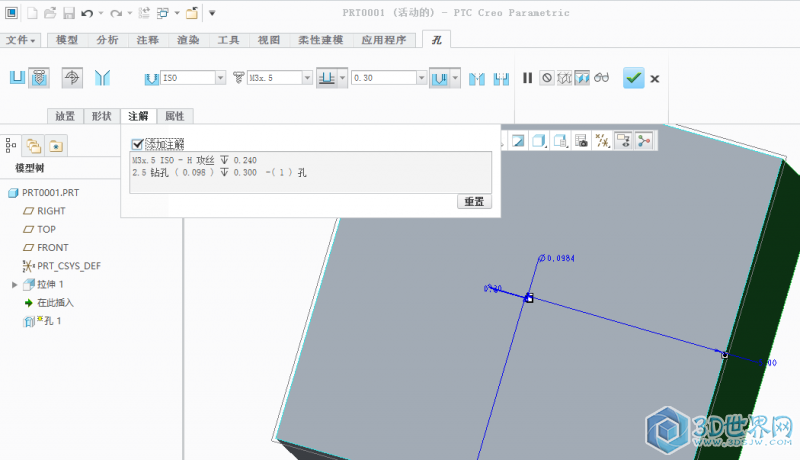Viewport: 800px width, 460px height.
Task: Open the redo history dropdown arrow
Action: [x=130, y=13]
